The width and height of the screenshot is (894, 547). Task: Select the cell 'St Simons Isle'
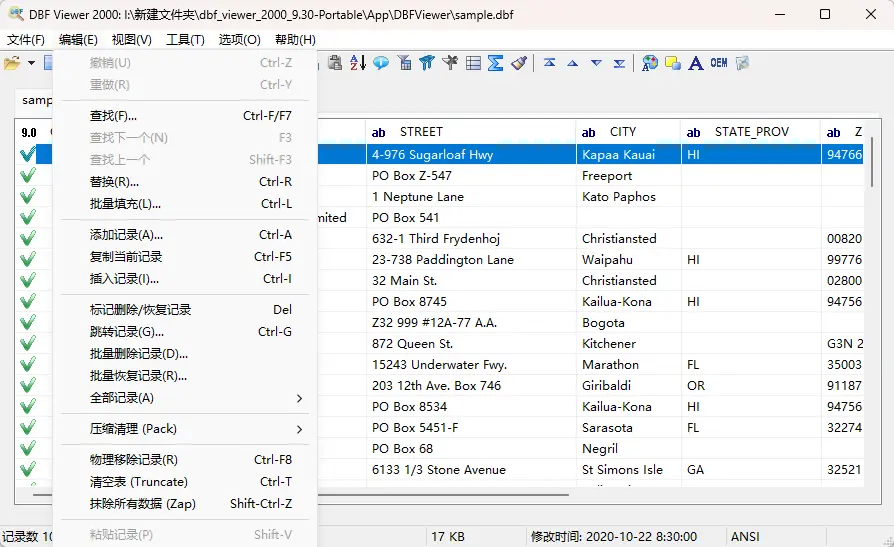pyautogui.click(x=629, y=469)
